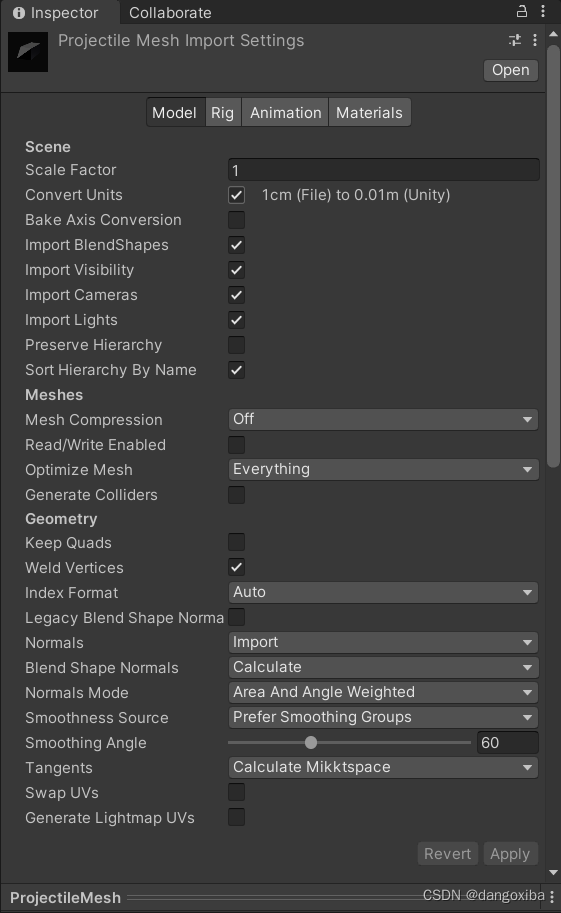This screenshot has width=561, height=913.
Task: Open the Inspector tab kebab menu
Action: tap(543, 11)
